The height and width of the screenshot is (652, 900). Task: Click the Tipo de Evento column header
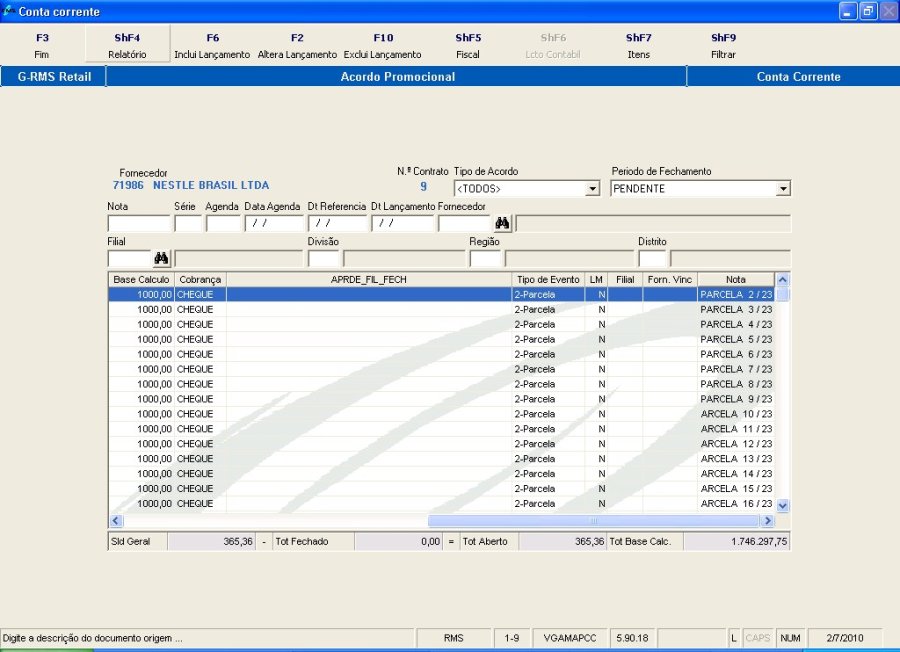pos(547,280)
